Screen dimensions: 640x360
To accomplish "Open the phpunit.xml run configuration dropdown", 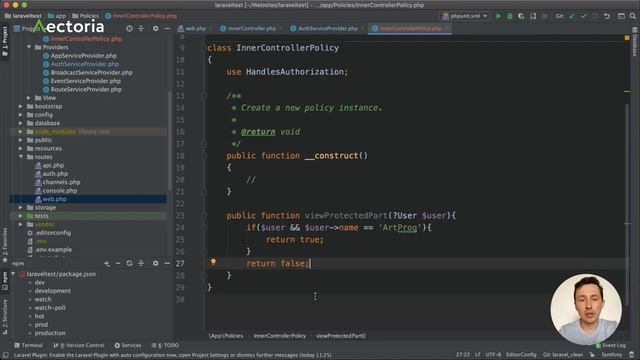I will pos(465,16).
